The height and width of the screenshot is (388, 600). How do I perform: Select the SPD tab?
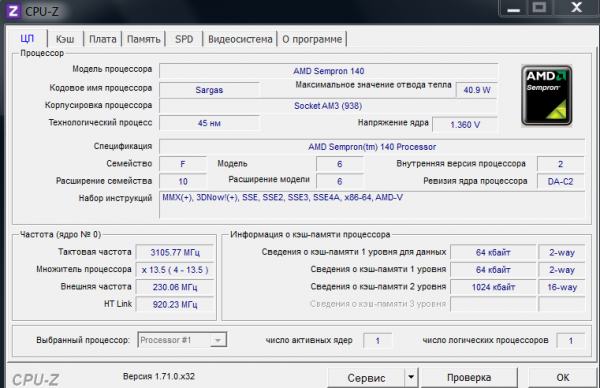pyautogui.click(x=184, y=39)
